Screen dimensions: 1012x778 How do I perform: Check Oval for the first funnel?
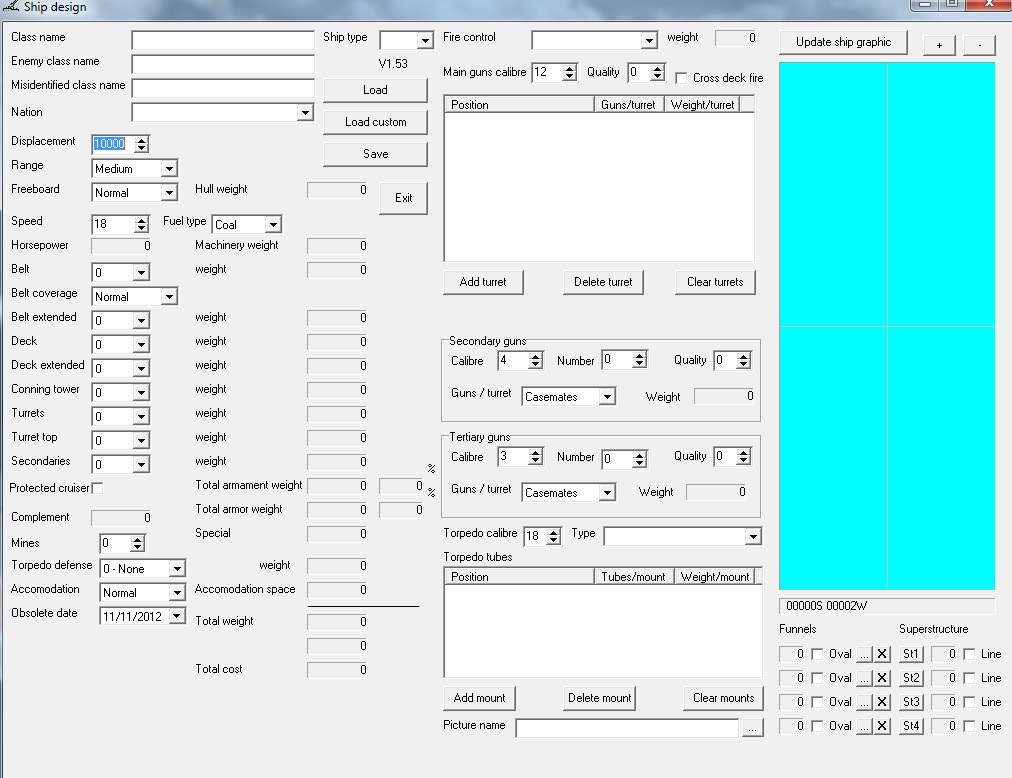817,654
